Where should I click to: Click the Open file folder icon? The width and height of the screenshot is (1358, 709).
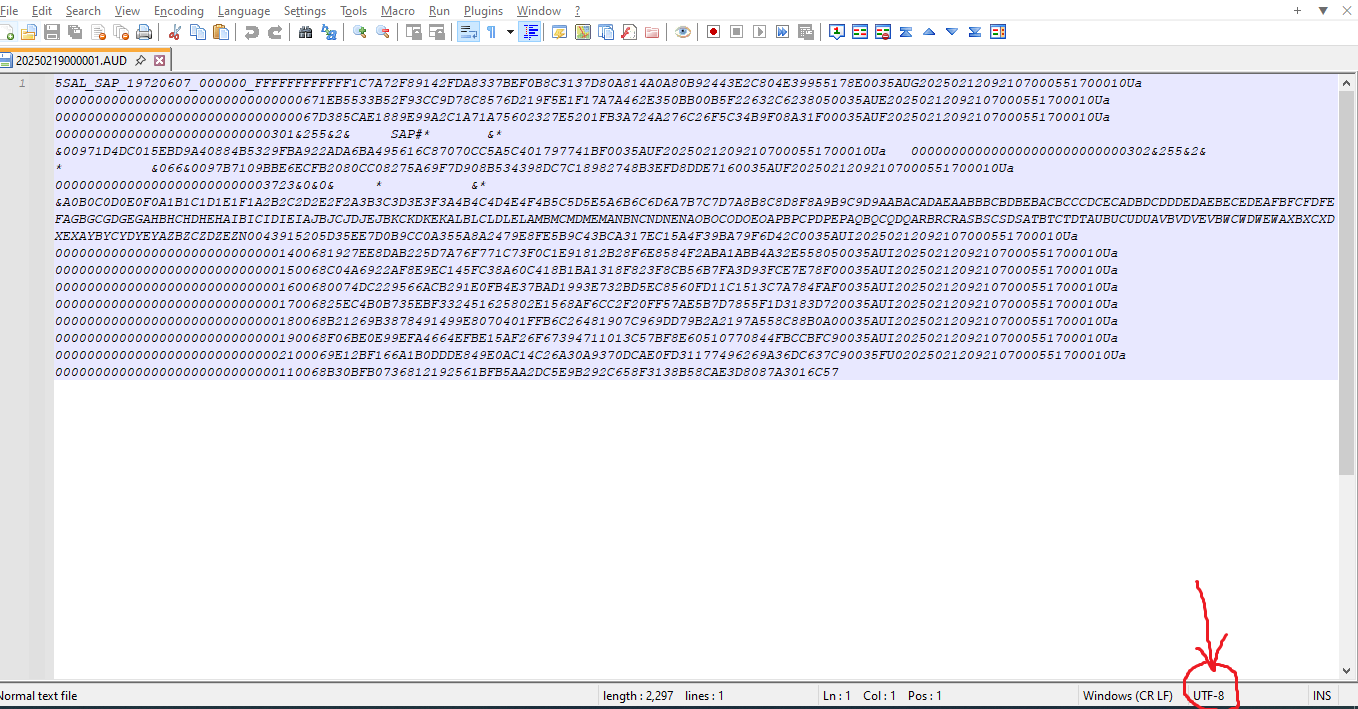(29, 32)
